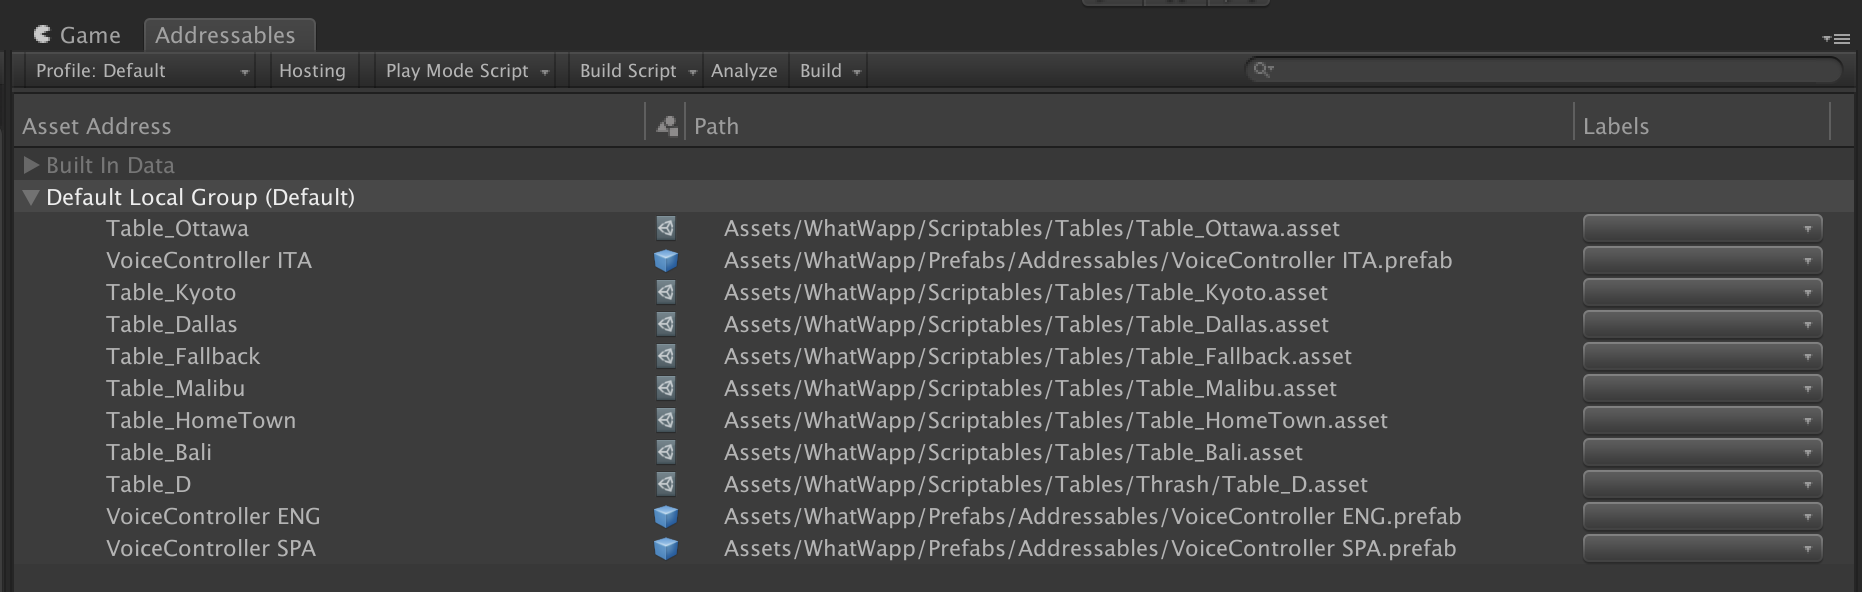1862x592 pixels.
Task: Click in the asset search field
Action: [1550, 70]
